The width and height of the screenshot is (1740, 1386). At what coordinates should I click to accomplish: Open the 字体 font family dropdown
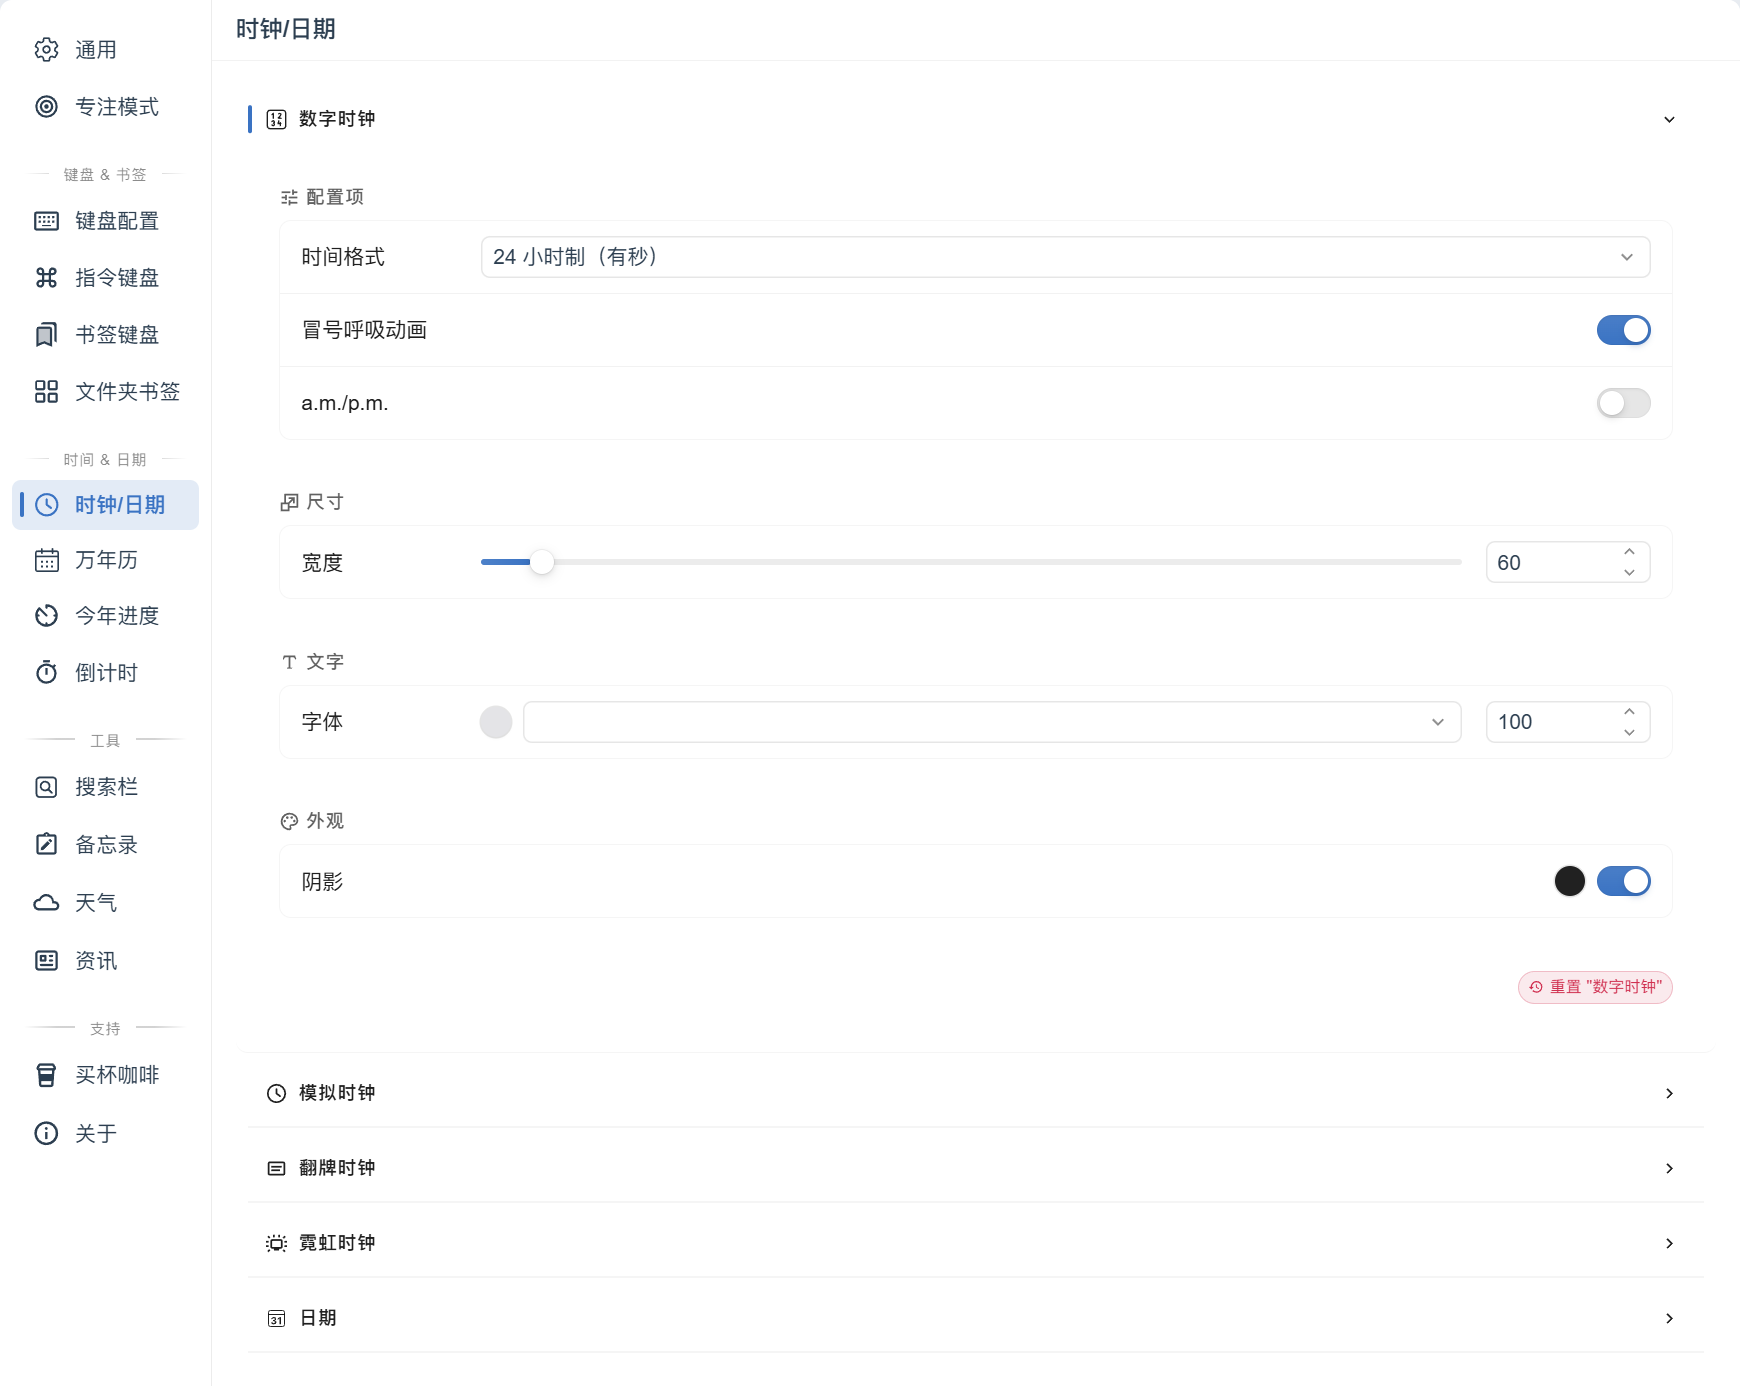tap(992, 722)
